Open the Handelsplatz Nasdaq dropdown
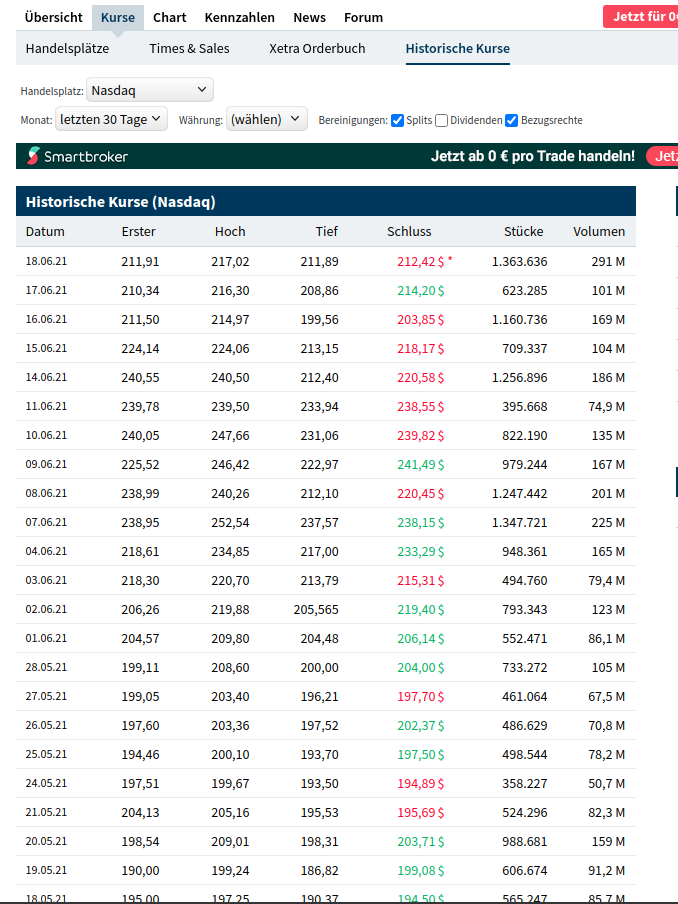Image resolution: width=678 pixels, height=904 pixels. click(150, 90)
